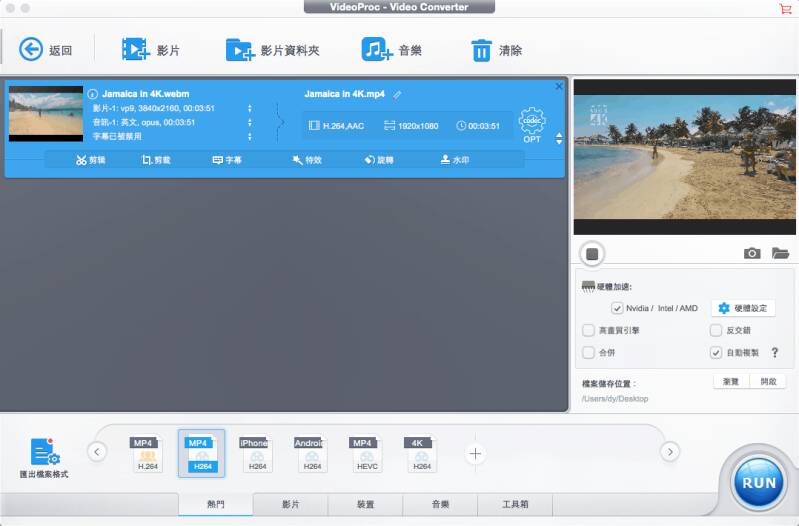Open the 旋轉 rotate tool

379,160
